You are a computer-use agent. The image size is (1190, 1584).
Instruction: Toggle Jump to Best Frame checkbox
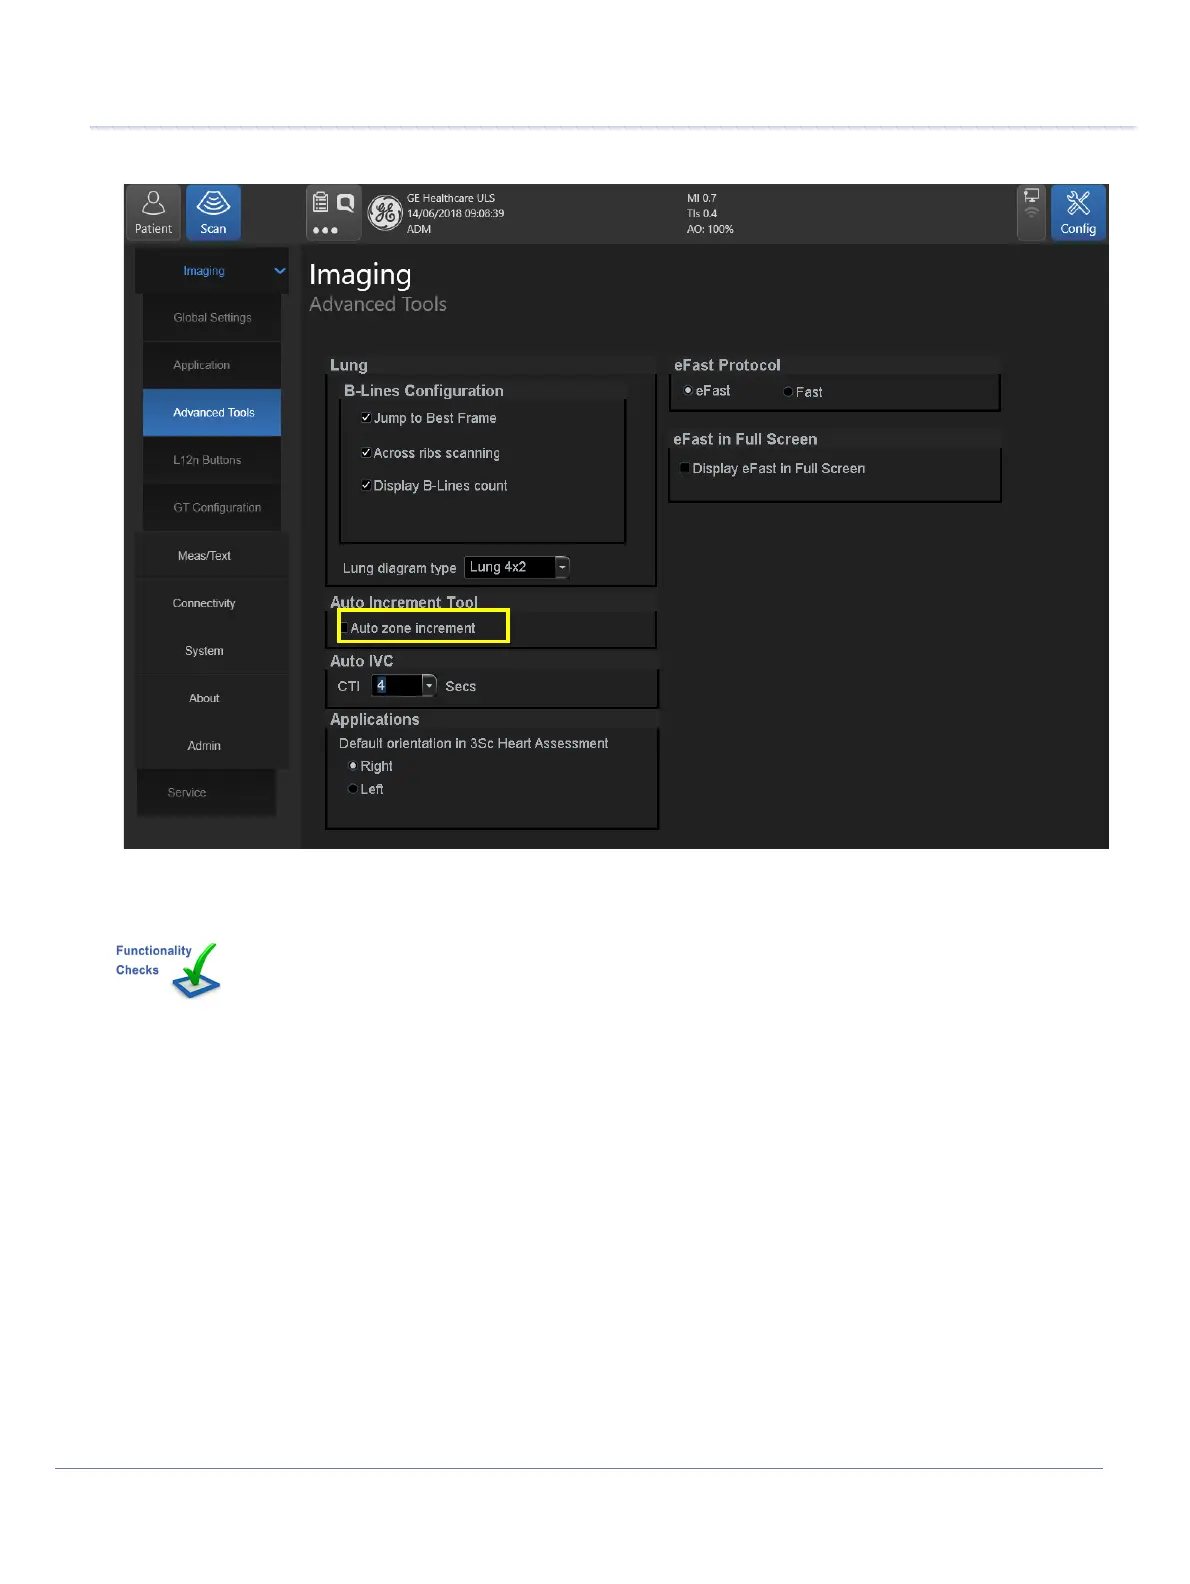366,418
